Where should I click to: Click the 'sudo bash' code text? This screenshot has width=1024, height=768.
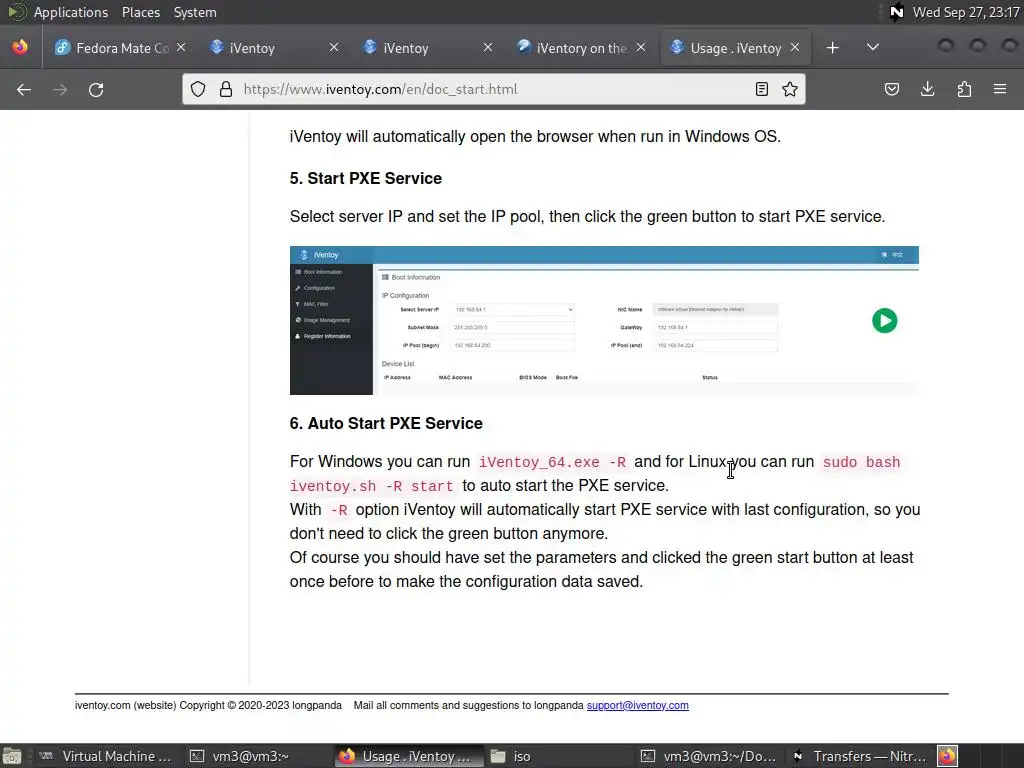[x=861, y=462]
